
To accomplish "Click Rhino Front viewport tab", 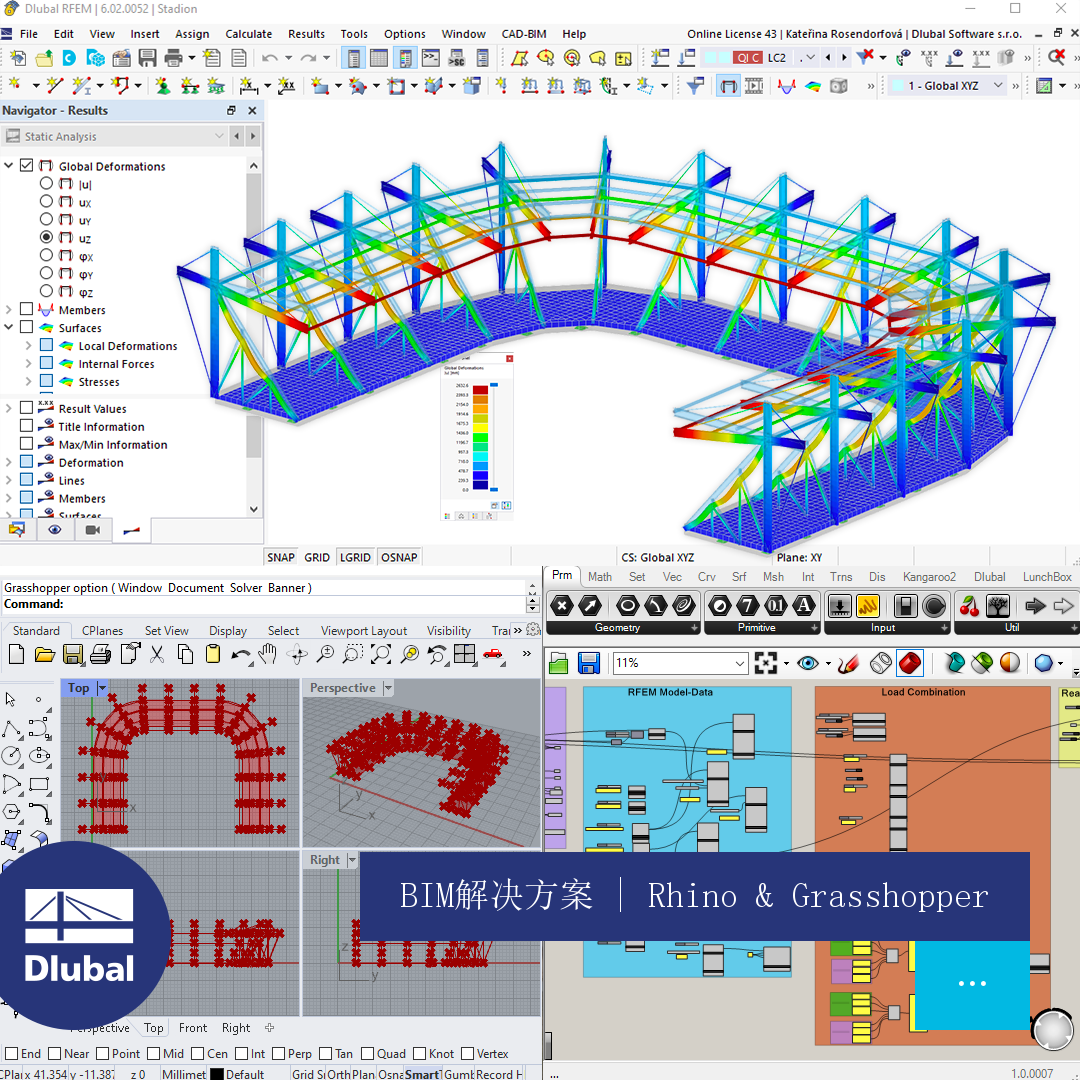I will coord(192,1028).
